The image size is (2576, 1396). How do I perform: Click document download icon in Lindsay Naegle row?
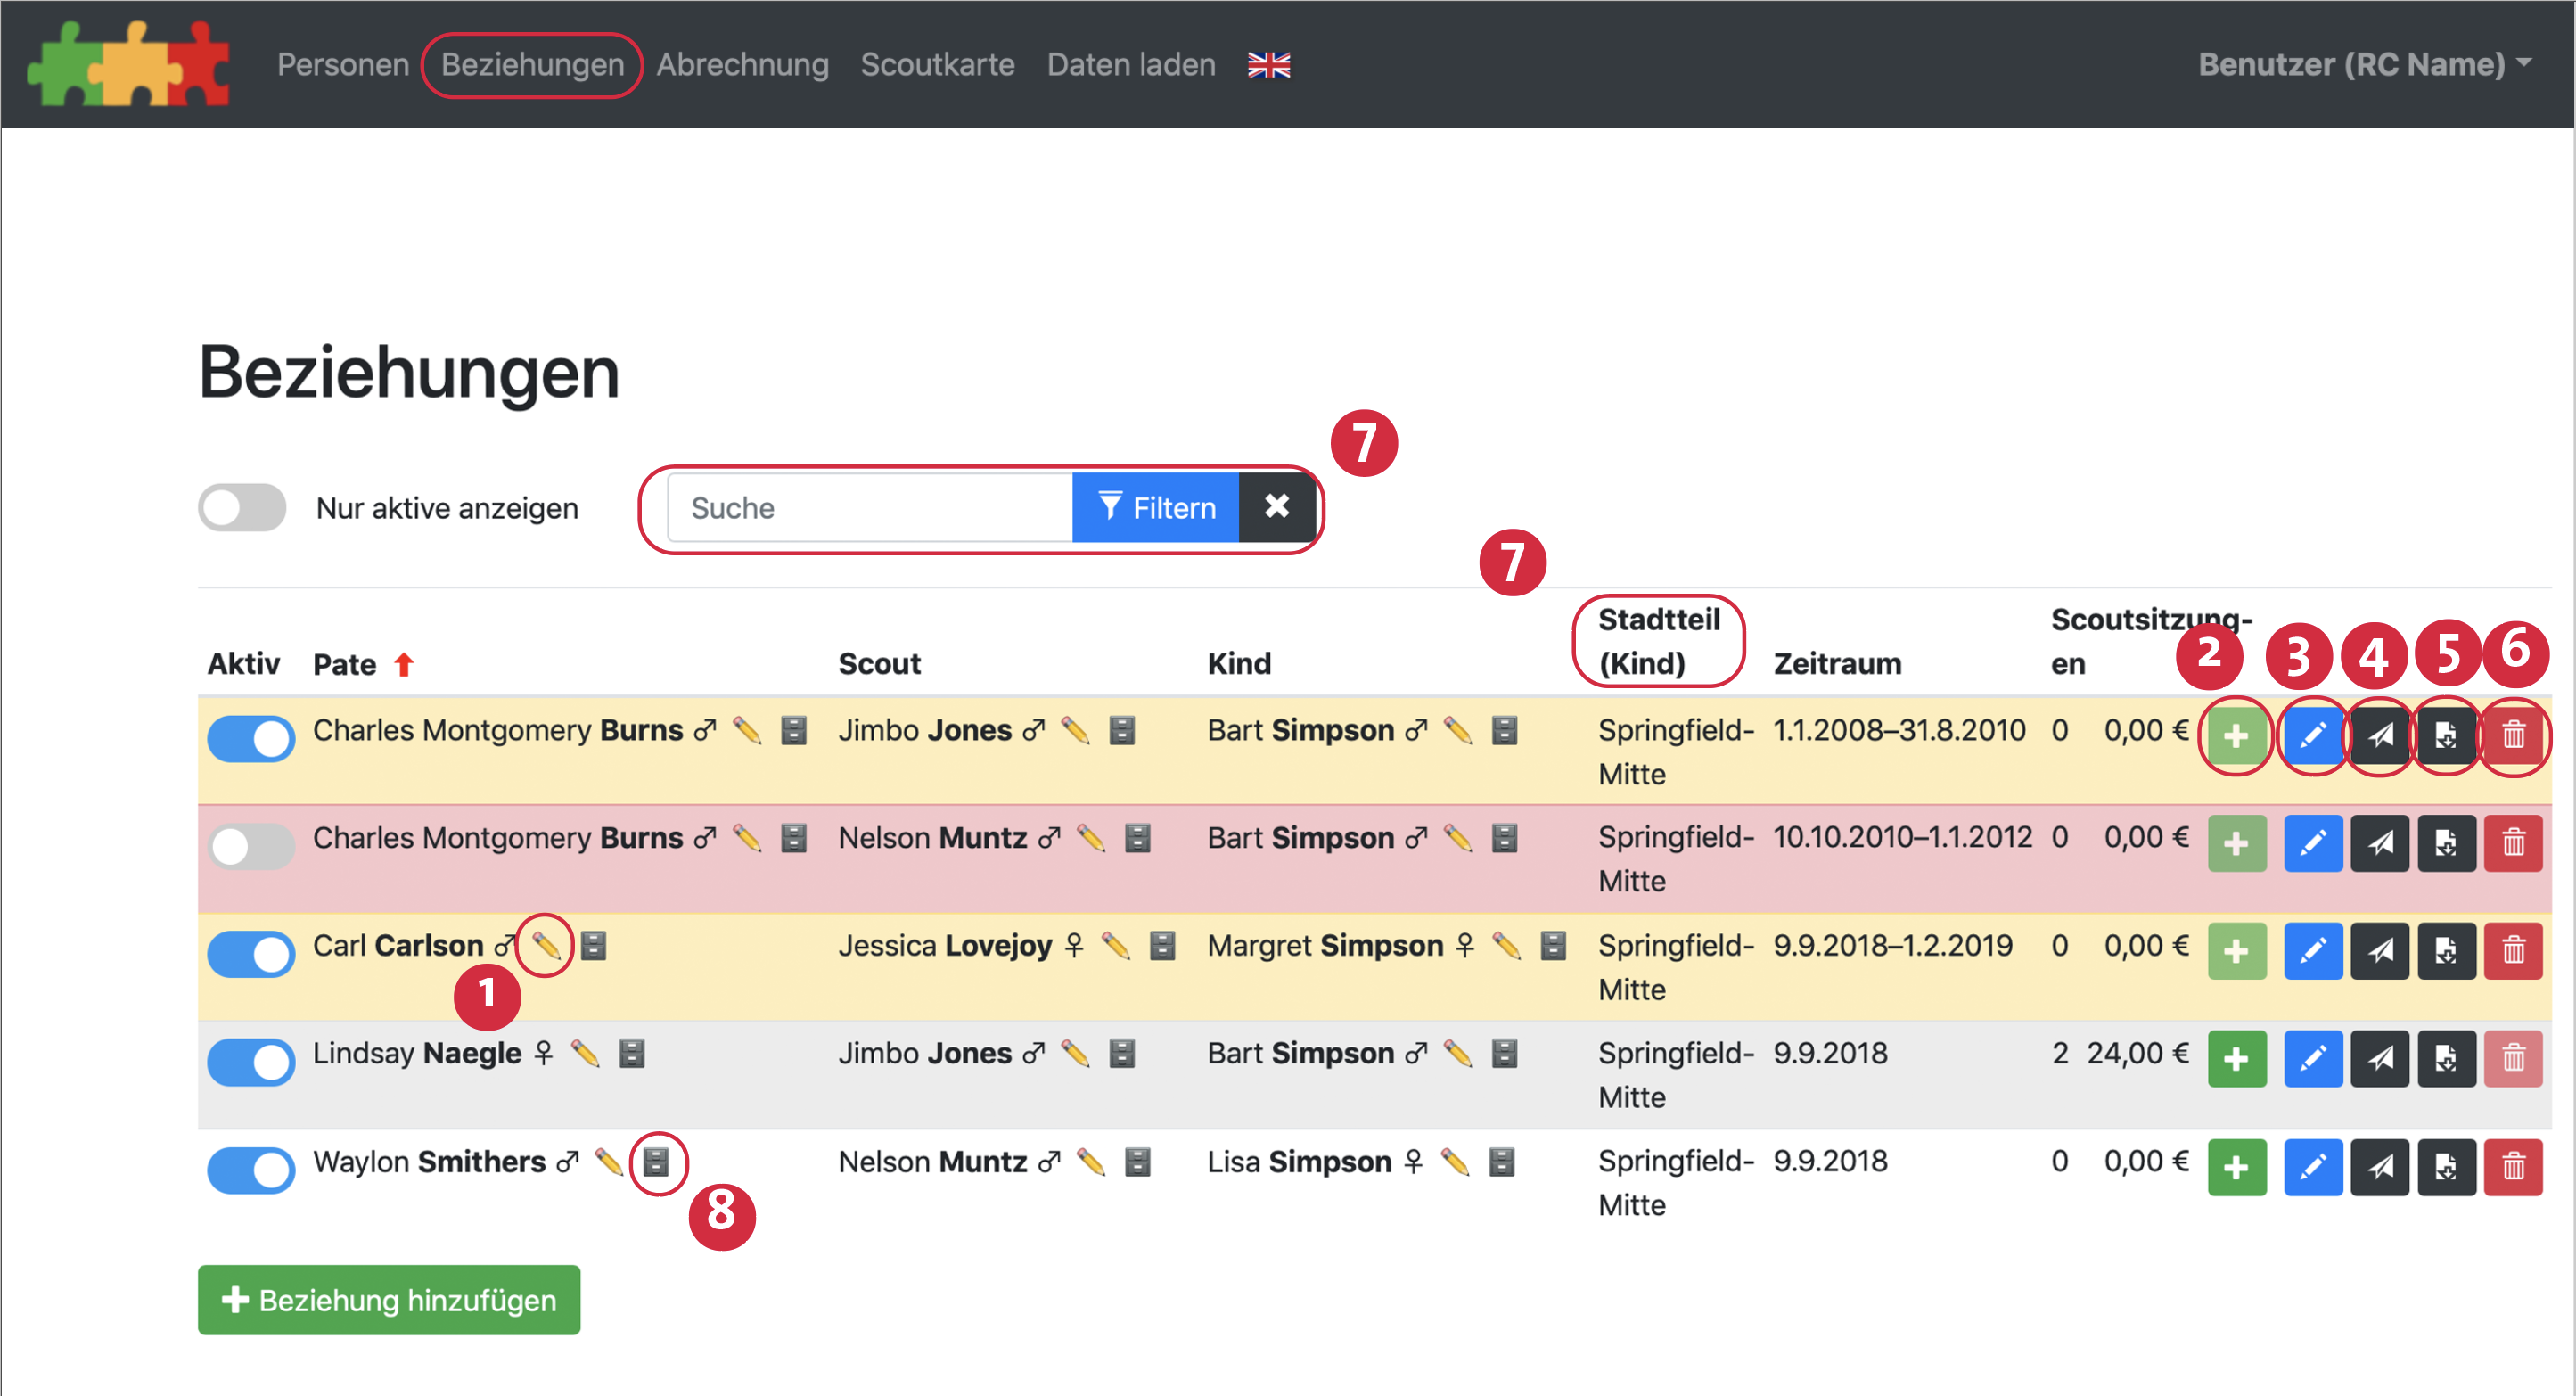click(2445, 1058)
